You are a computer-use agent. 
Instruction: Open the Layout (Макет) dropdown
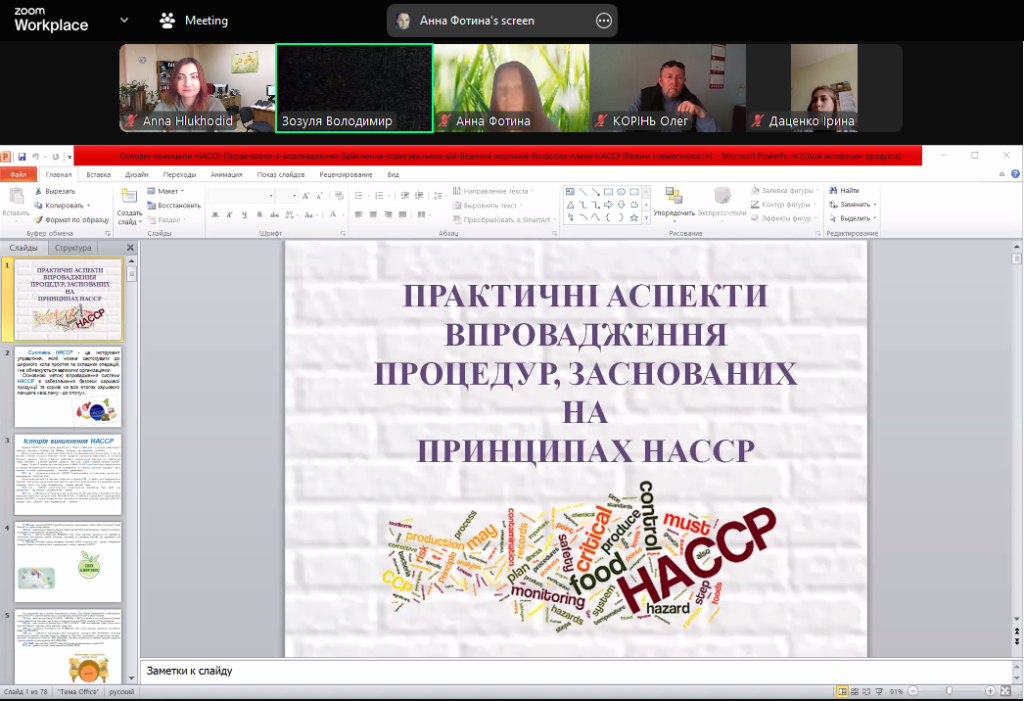[168, 190]
